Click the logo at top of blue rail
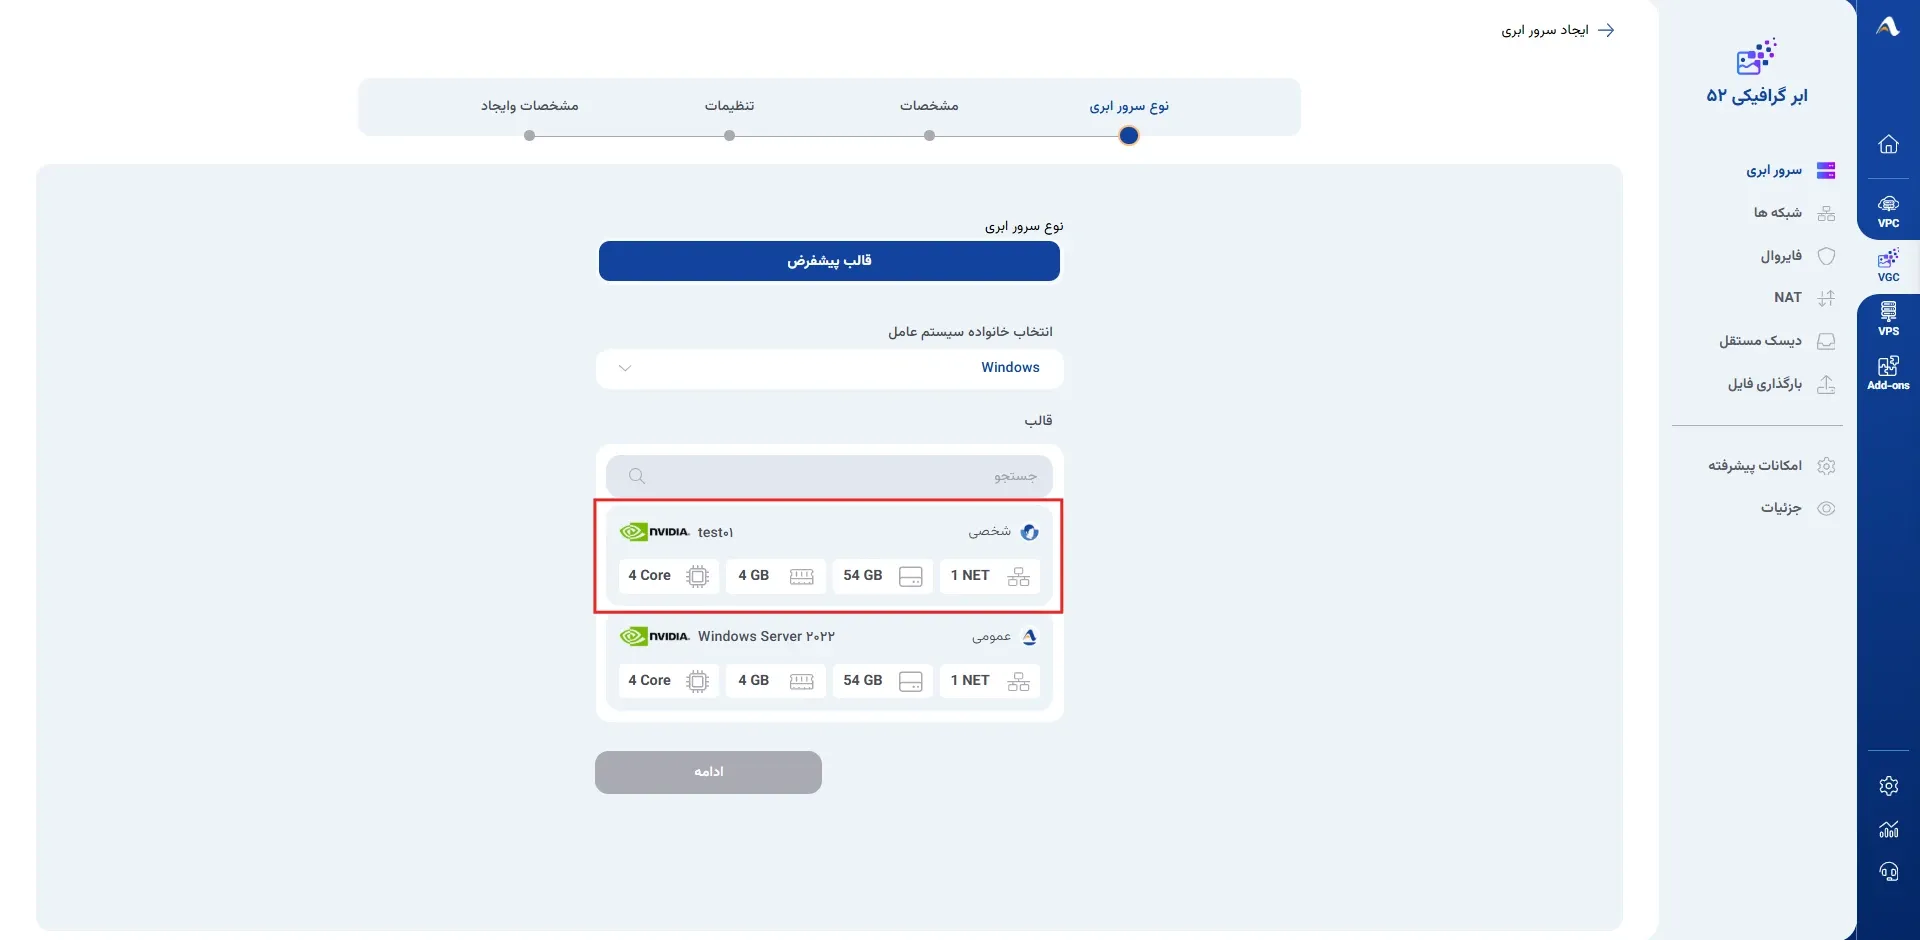The height and width of the screenshot is (940, 1920). (1888, 27)
